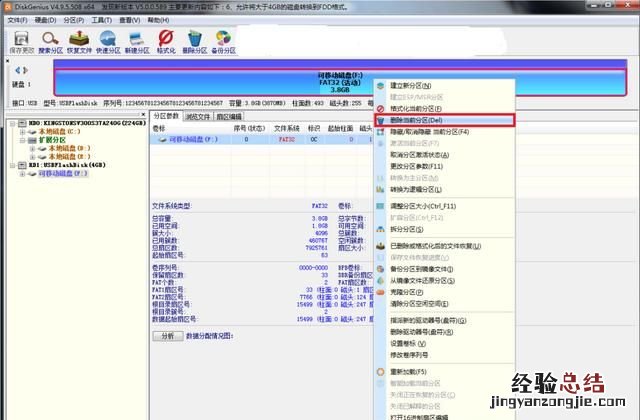The width and height of the screenshot is (640, 420).
Task: Open the 工具(T) menu in the menu bar
Action: 99,19
